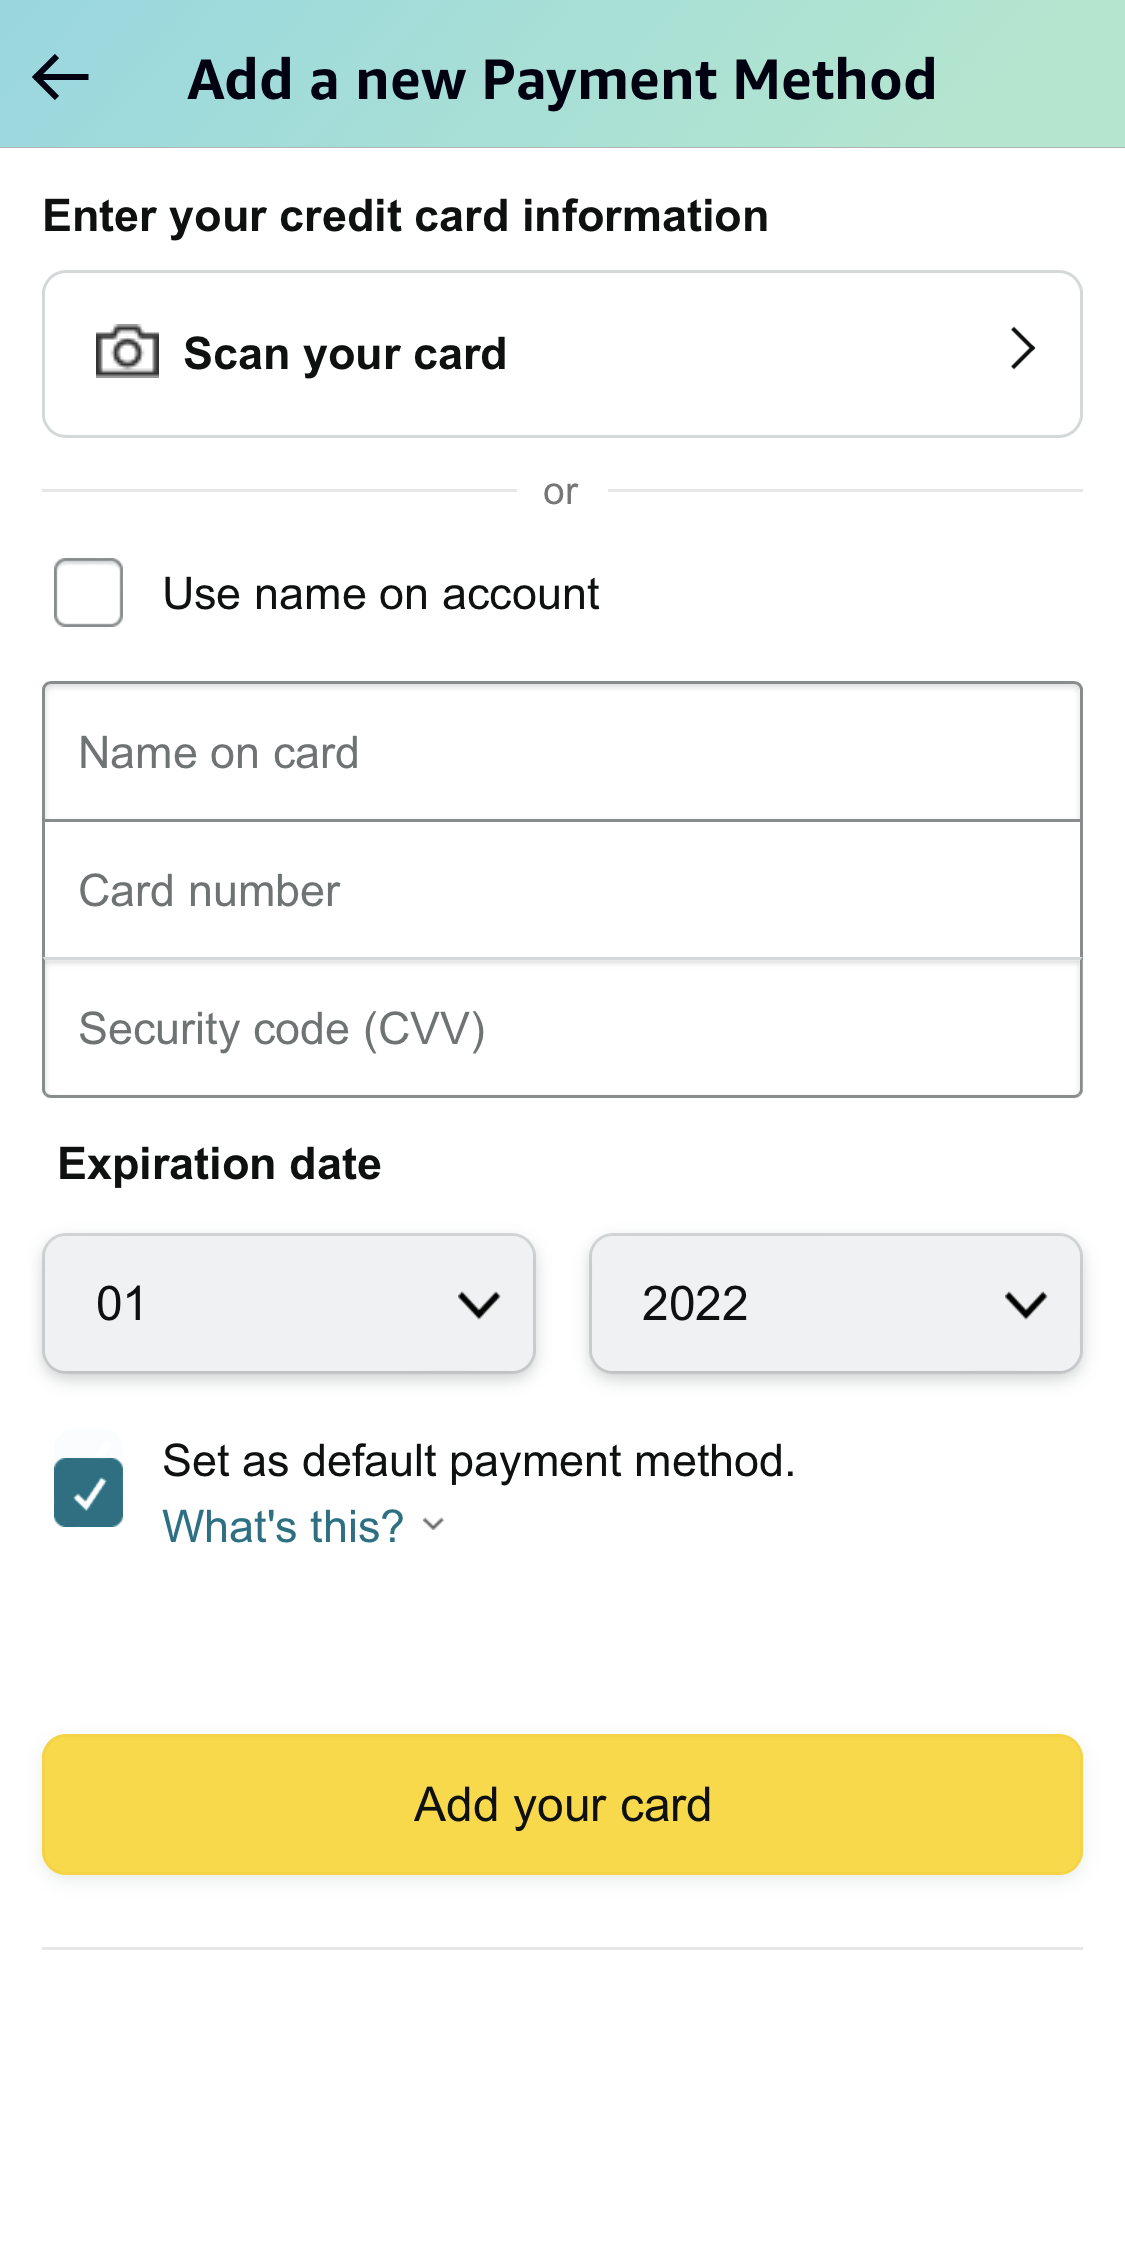Viewport: 1125px width, 2251px height.
Task: Click into the Card number field
Action: (x=560, y=889)
